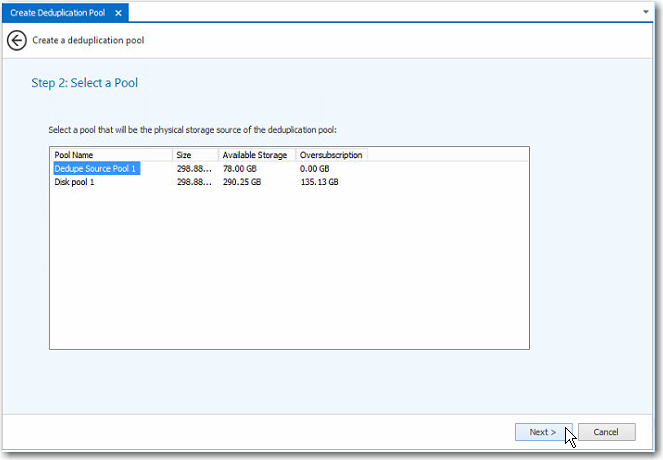663x460 pixels.
Task: Select Dedupe Source Pool 1 row
Action: click(289, 169)
